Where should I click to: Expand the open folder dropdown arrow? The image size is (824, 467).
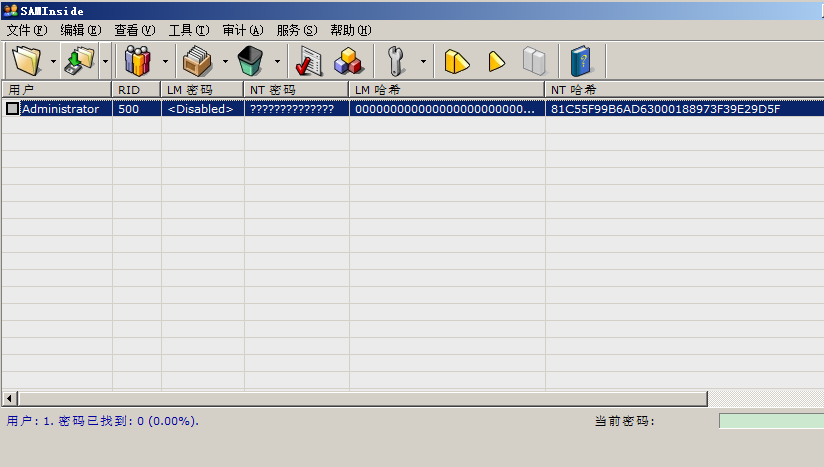point(53,61)
